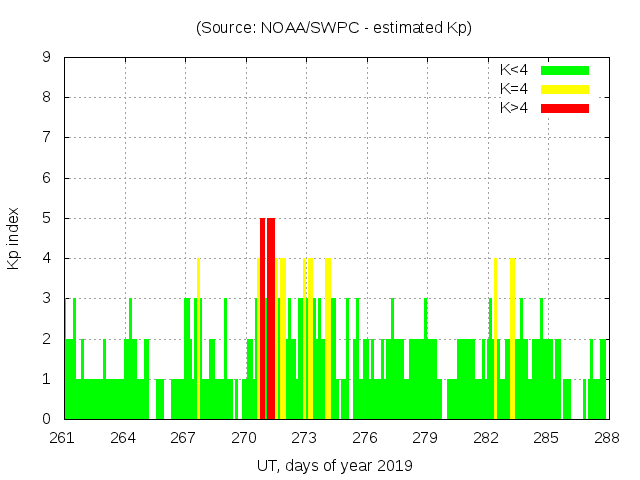This screenshot has height=480, width=640.
Task: Click y-axis tick label 9
Action: click(x=46, y=58)
